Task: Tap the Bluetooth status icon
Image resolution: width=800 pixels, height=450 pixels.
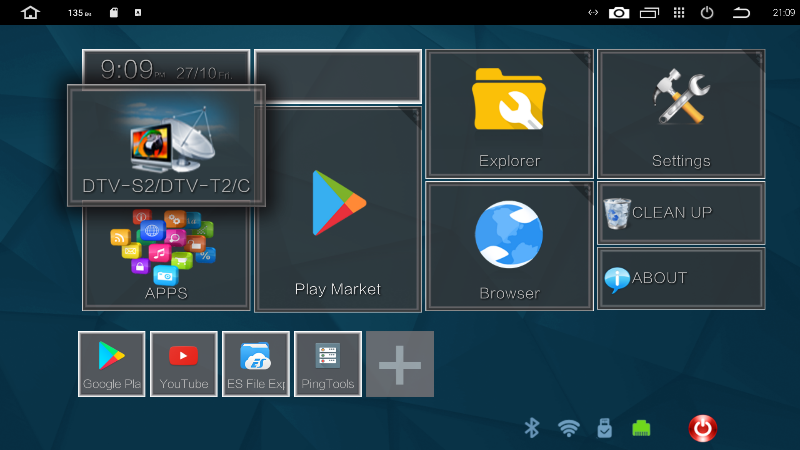Action: [x=532, y=428]
